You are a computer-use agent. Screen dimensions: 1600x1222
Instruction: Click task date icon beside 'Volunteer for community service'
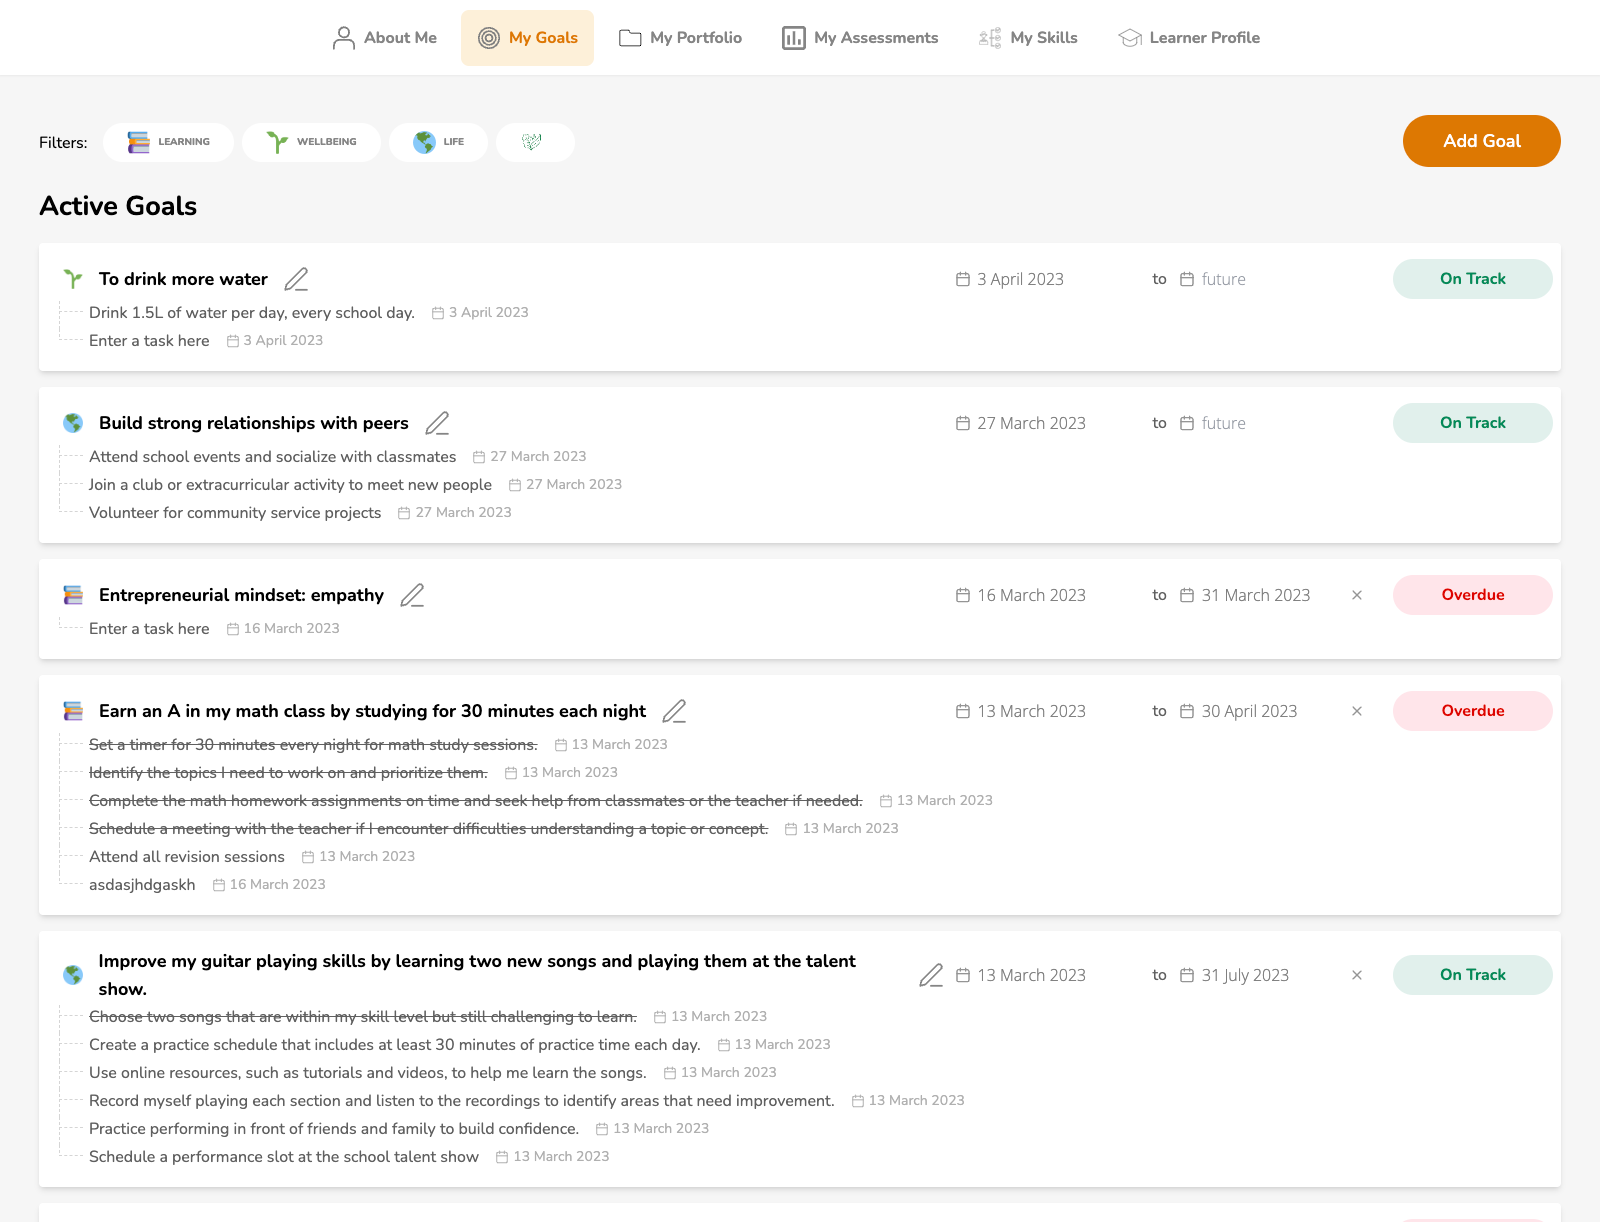tap(404, 513)
